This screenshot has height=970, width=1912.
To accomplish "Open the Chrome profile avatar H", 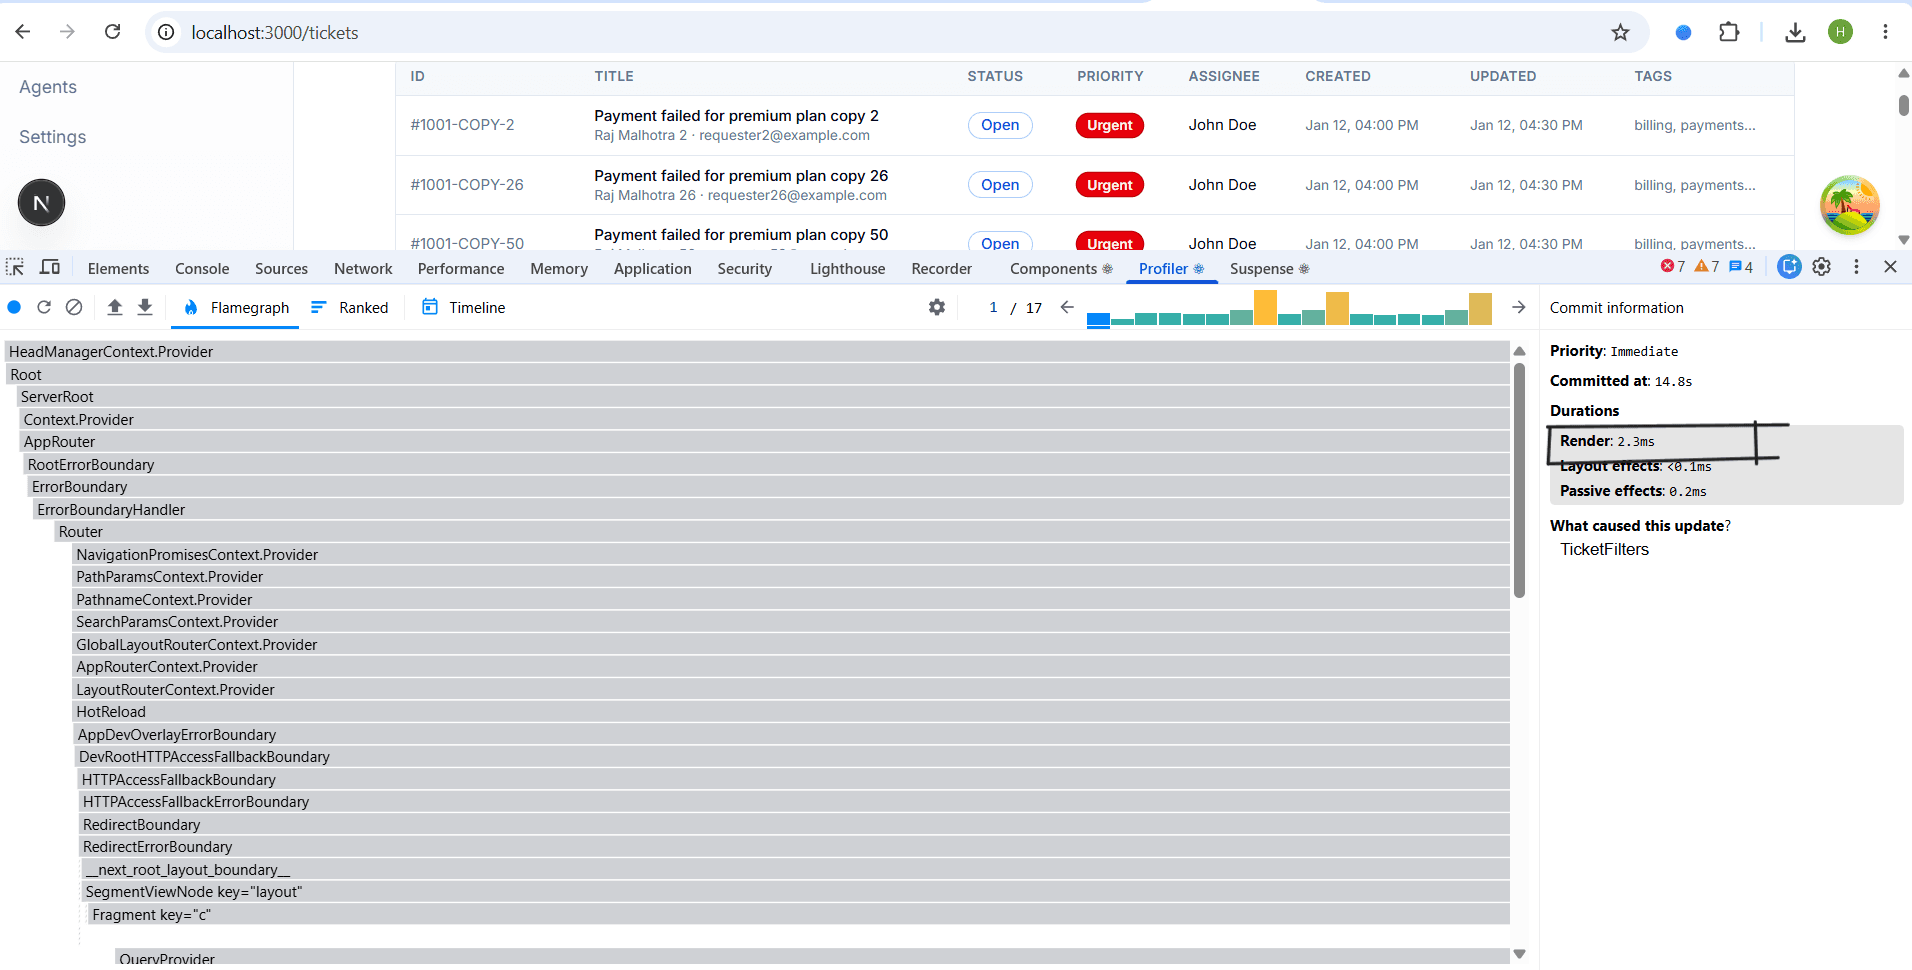I will coord(1841,32).
